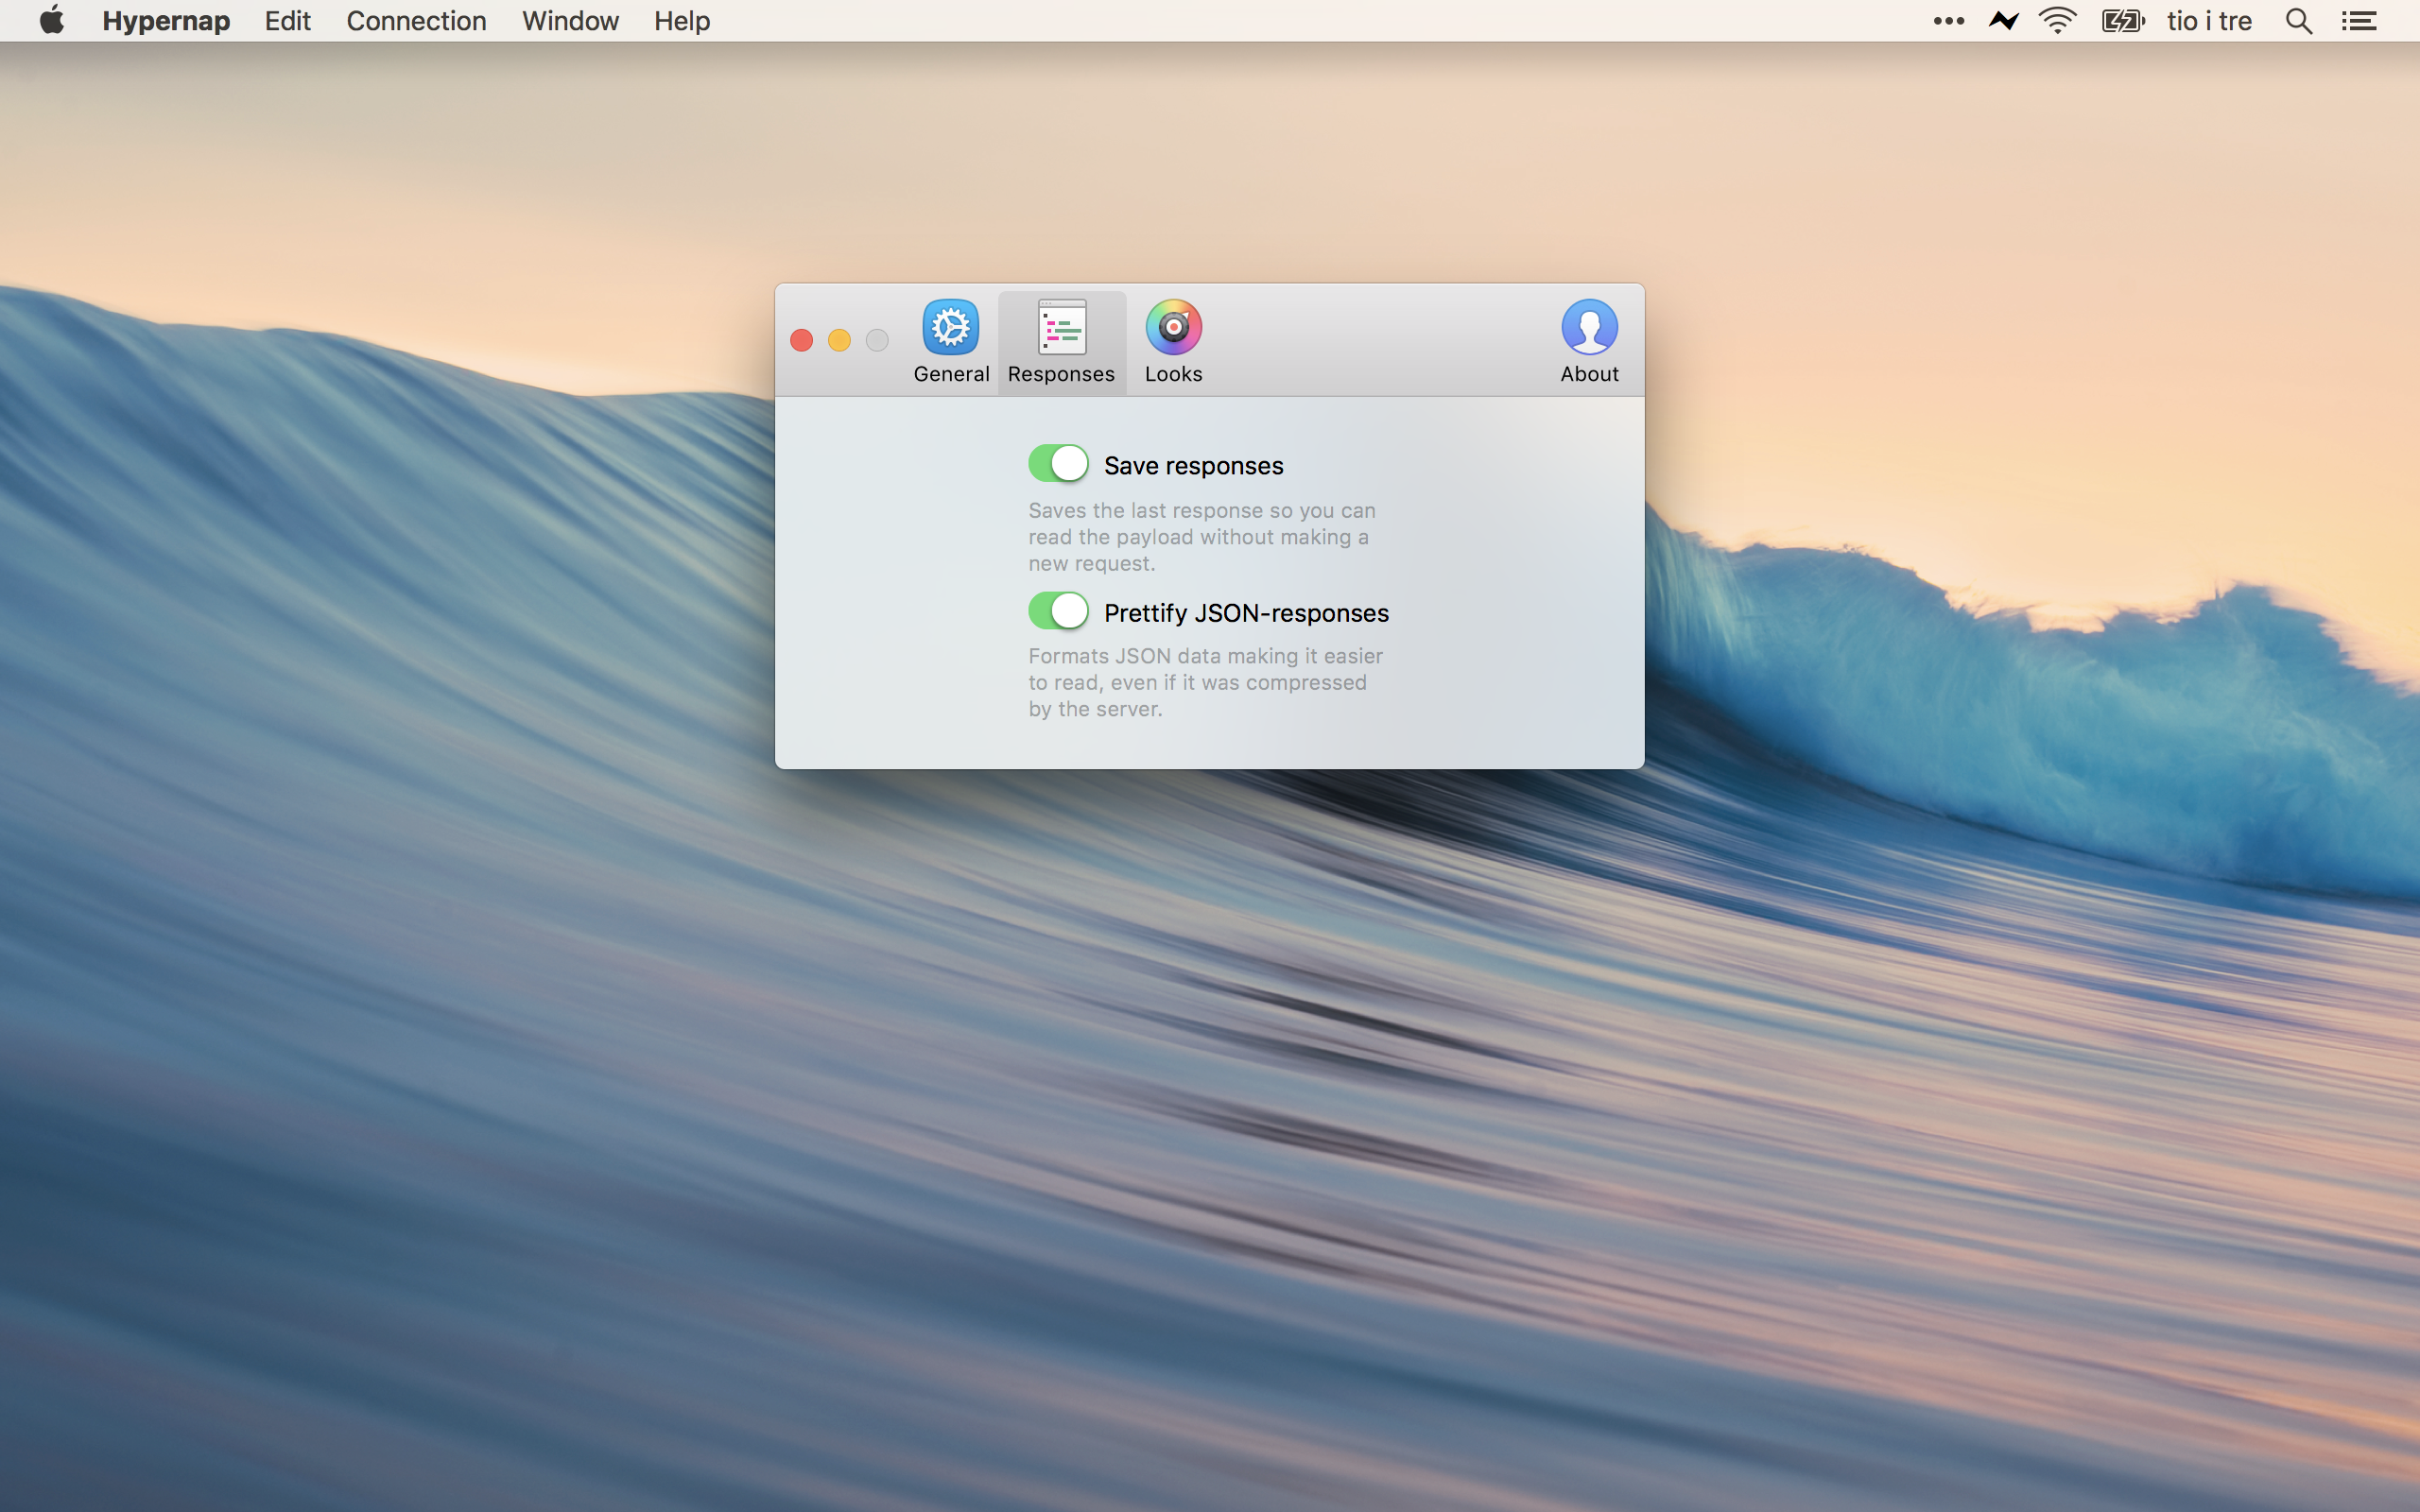Click the three dots menu bar icon

(1948, 21)
